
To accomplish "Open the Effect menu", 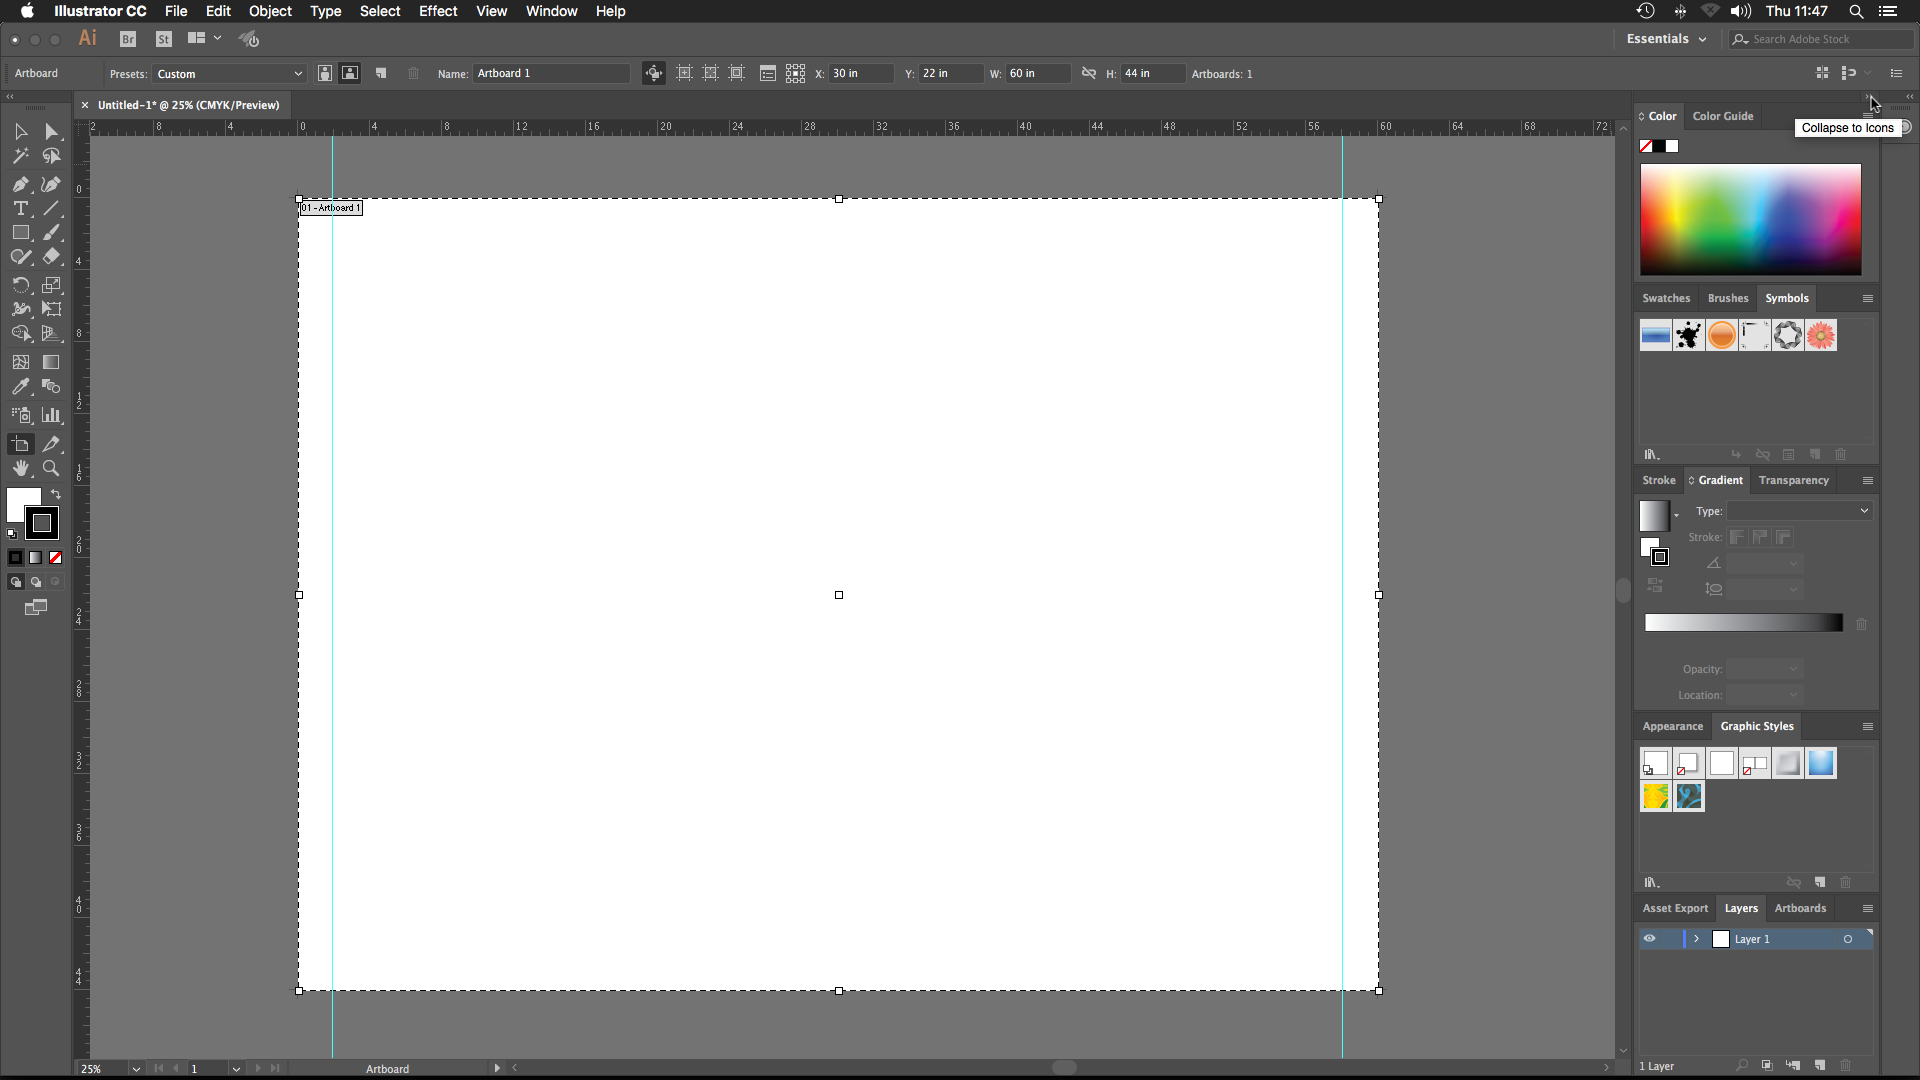I will [438, 11].
